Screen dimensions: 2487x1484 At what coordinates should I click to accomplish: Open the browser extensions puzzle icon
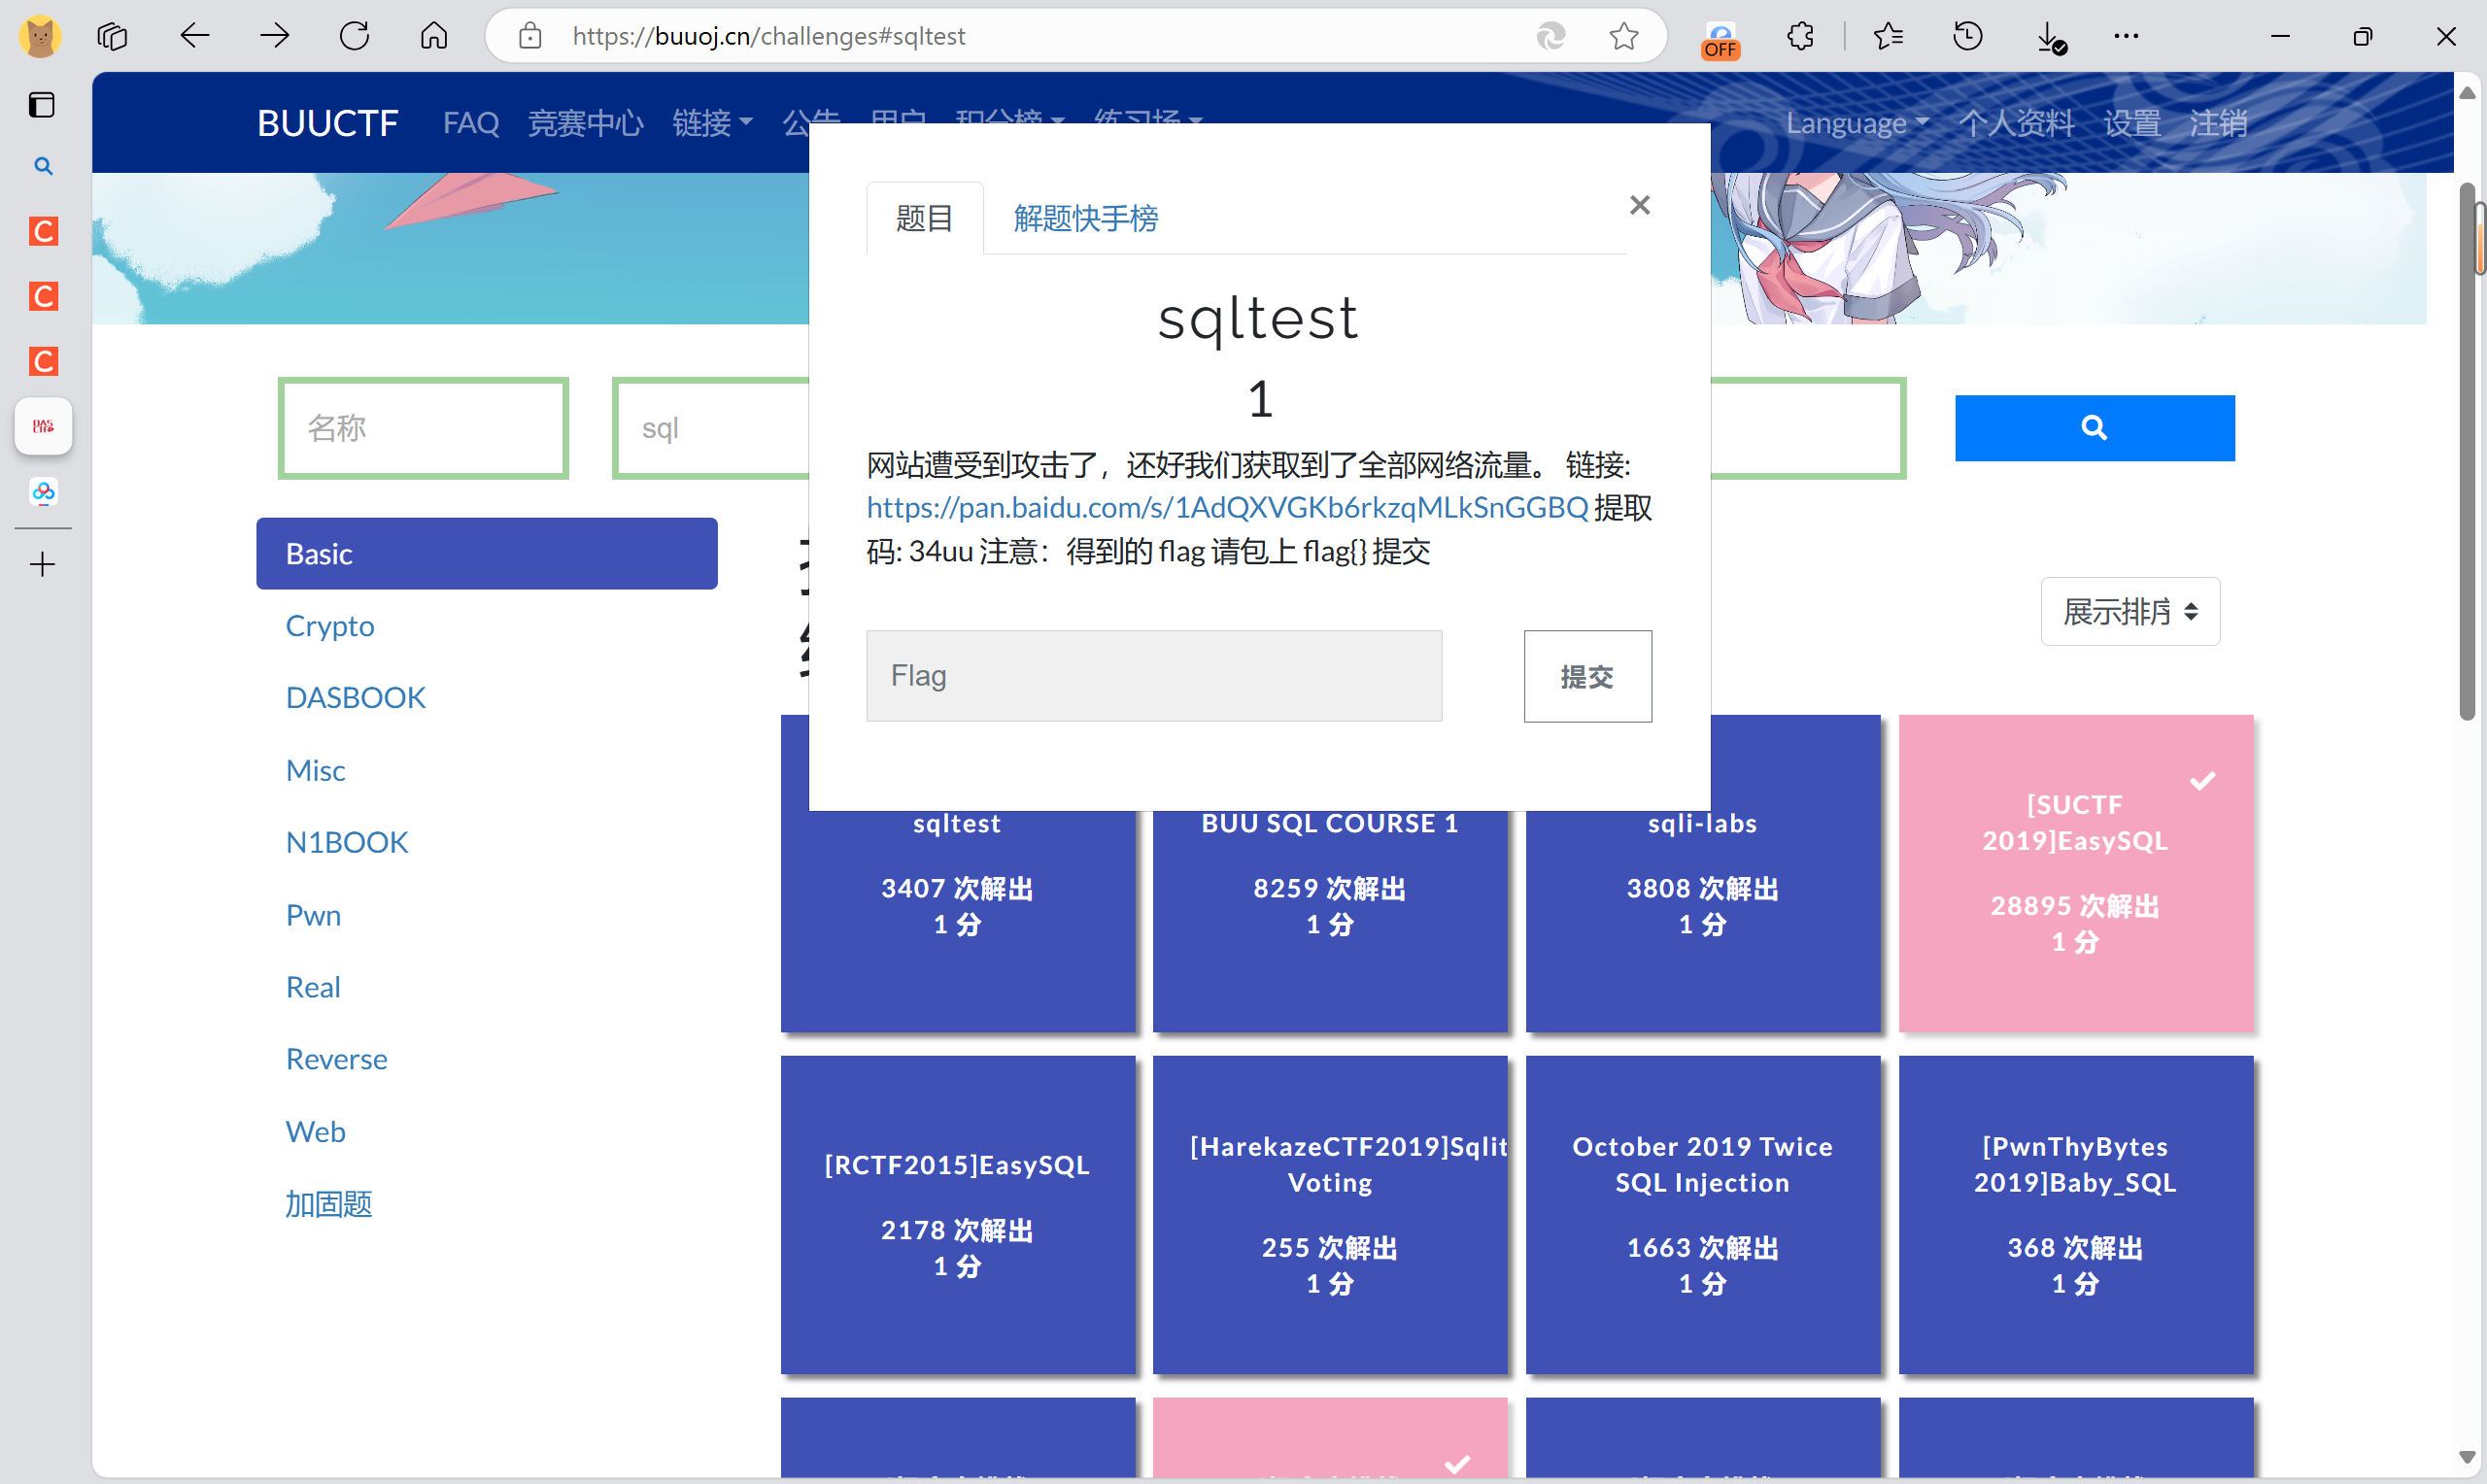click(1800, 36)
